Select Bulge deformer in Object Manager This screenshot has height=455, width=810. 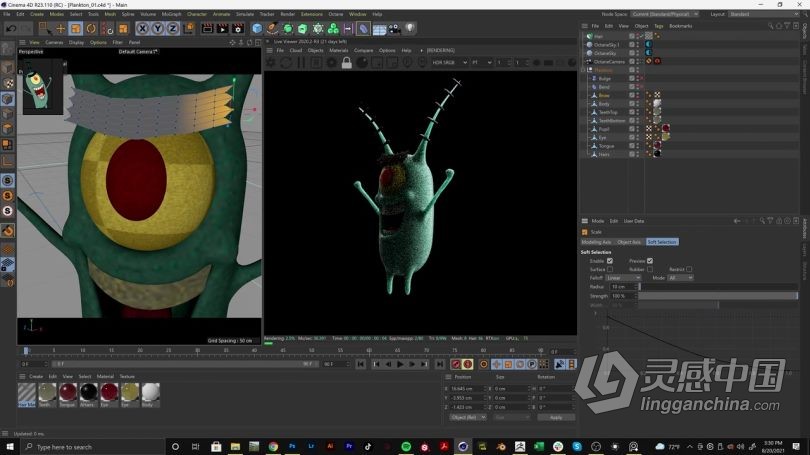604,79
